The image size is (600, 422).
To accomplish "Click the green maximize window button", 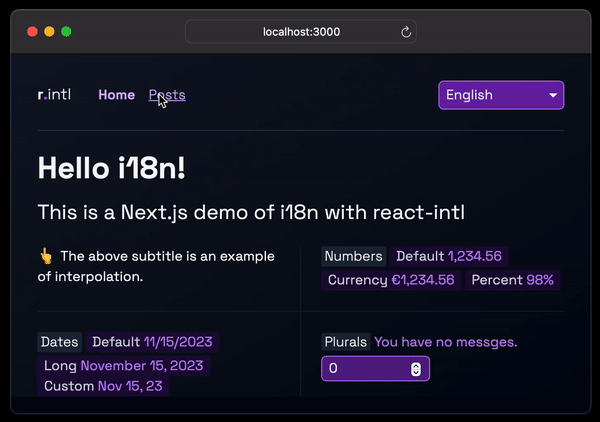I will (x=66, y=32).
